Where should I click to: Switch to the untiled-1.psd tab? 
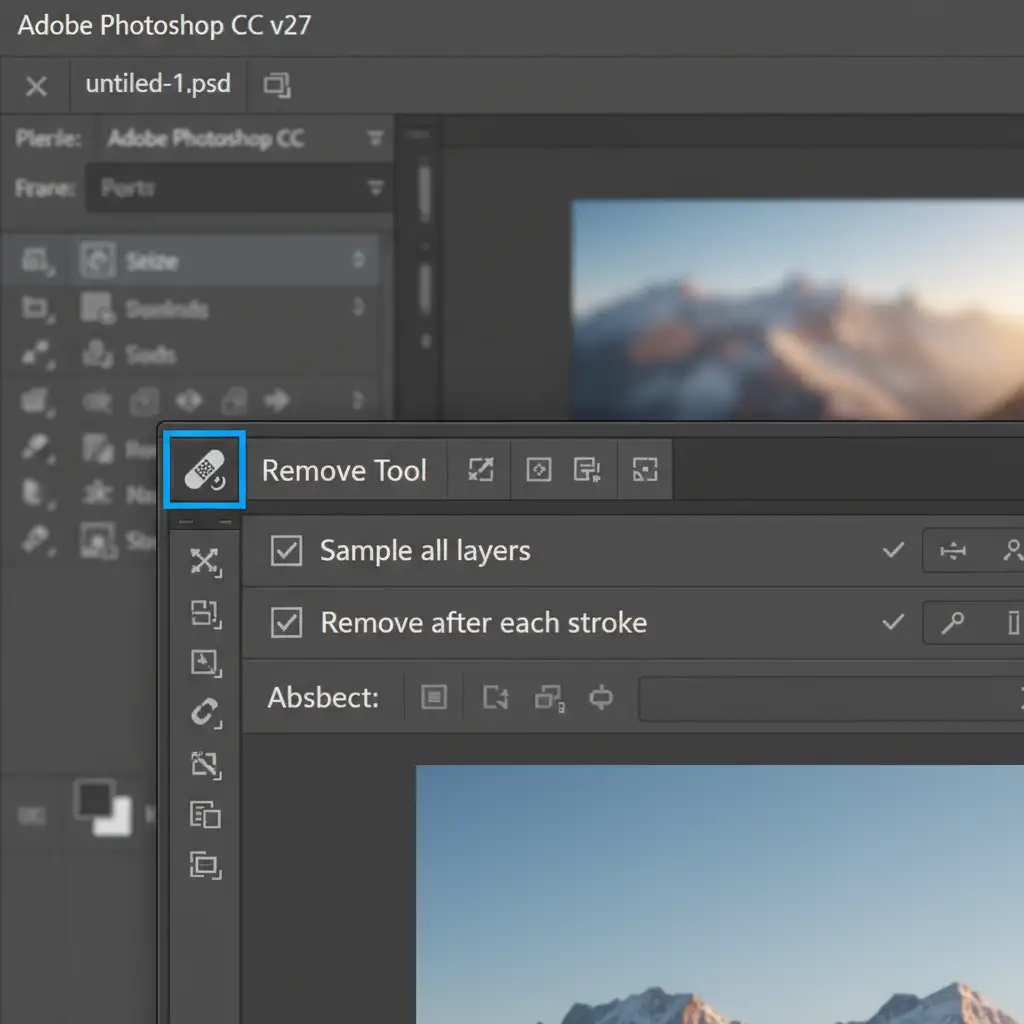pos(158,84)
